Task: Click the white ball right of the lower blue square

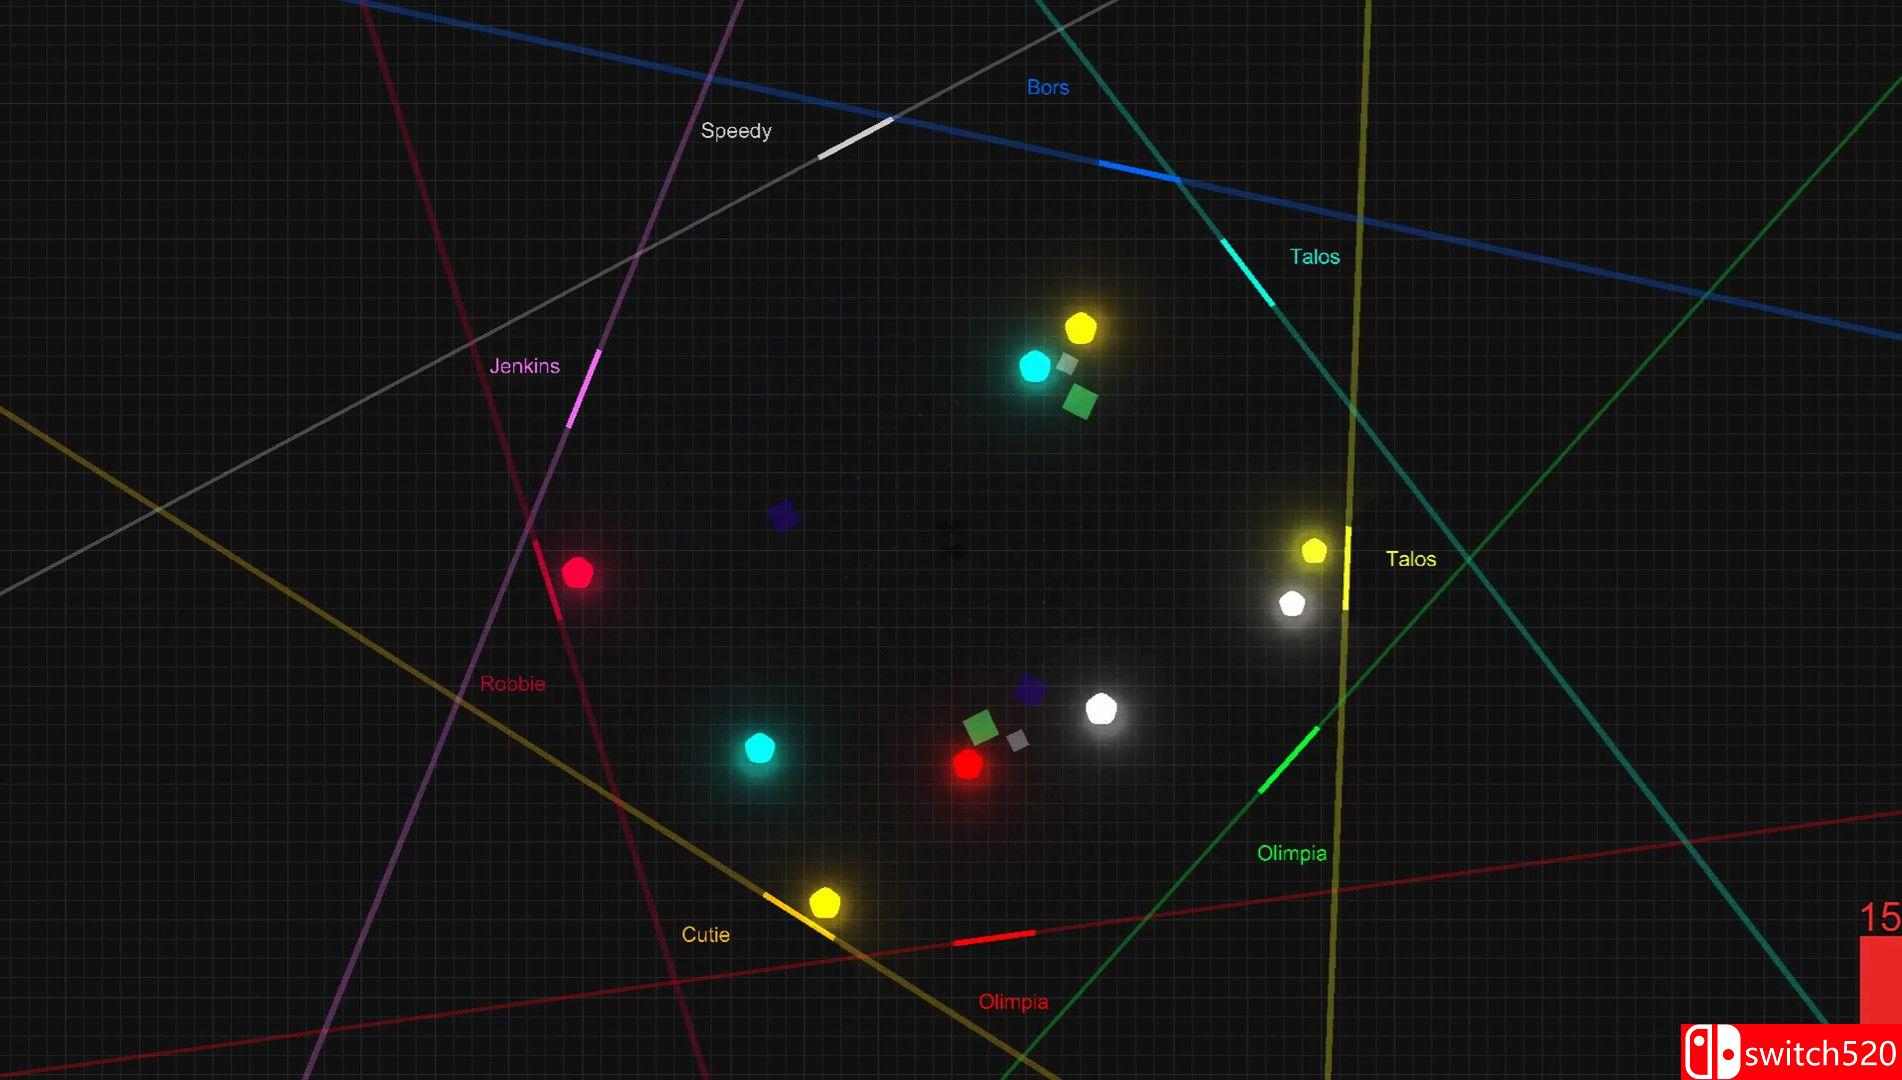Action: pos(1101,709)
